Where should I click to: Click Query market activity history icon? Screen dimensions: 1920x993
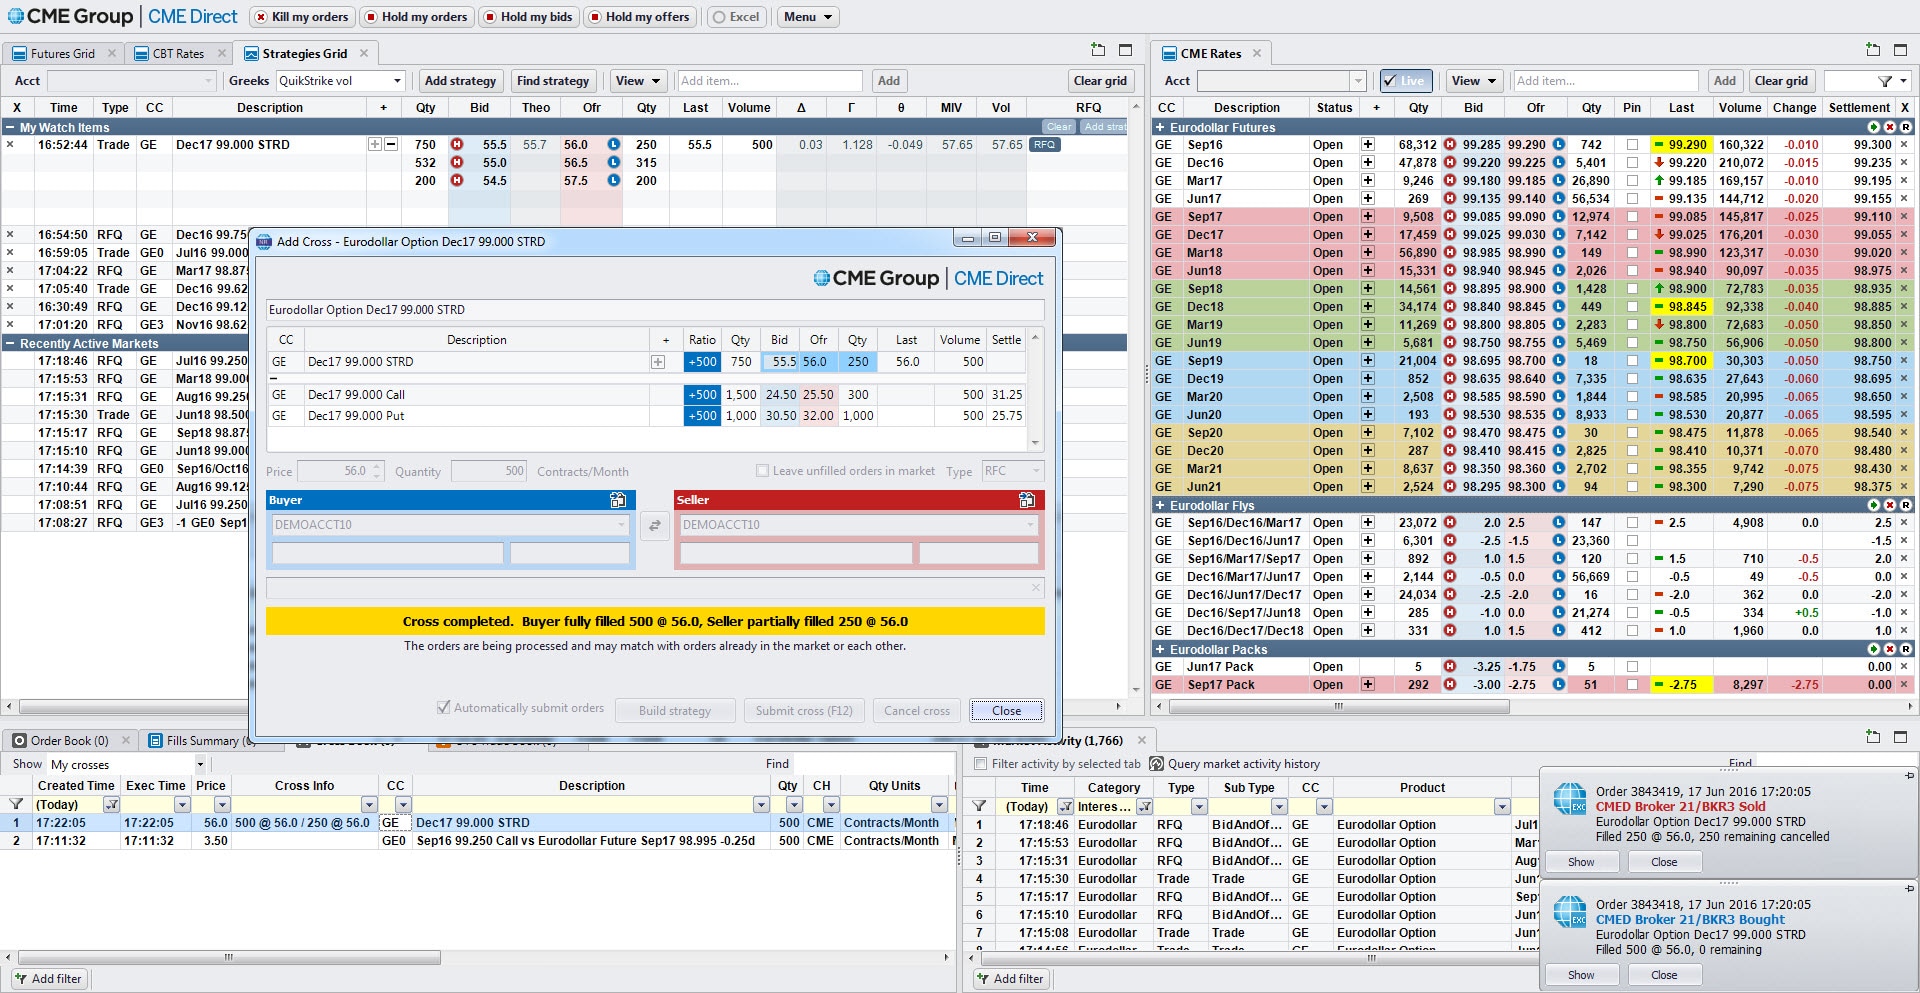tap(1157, 764)
